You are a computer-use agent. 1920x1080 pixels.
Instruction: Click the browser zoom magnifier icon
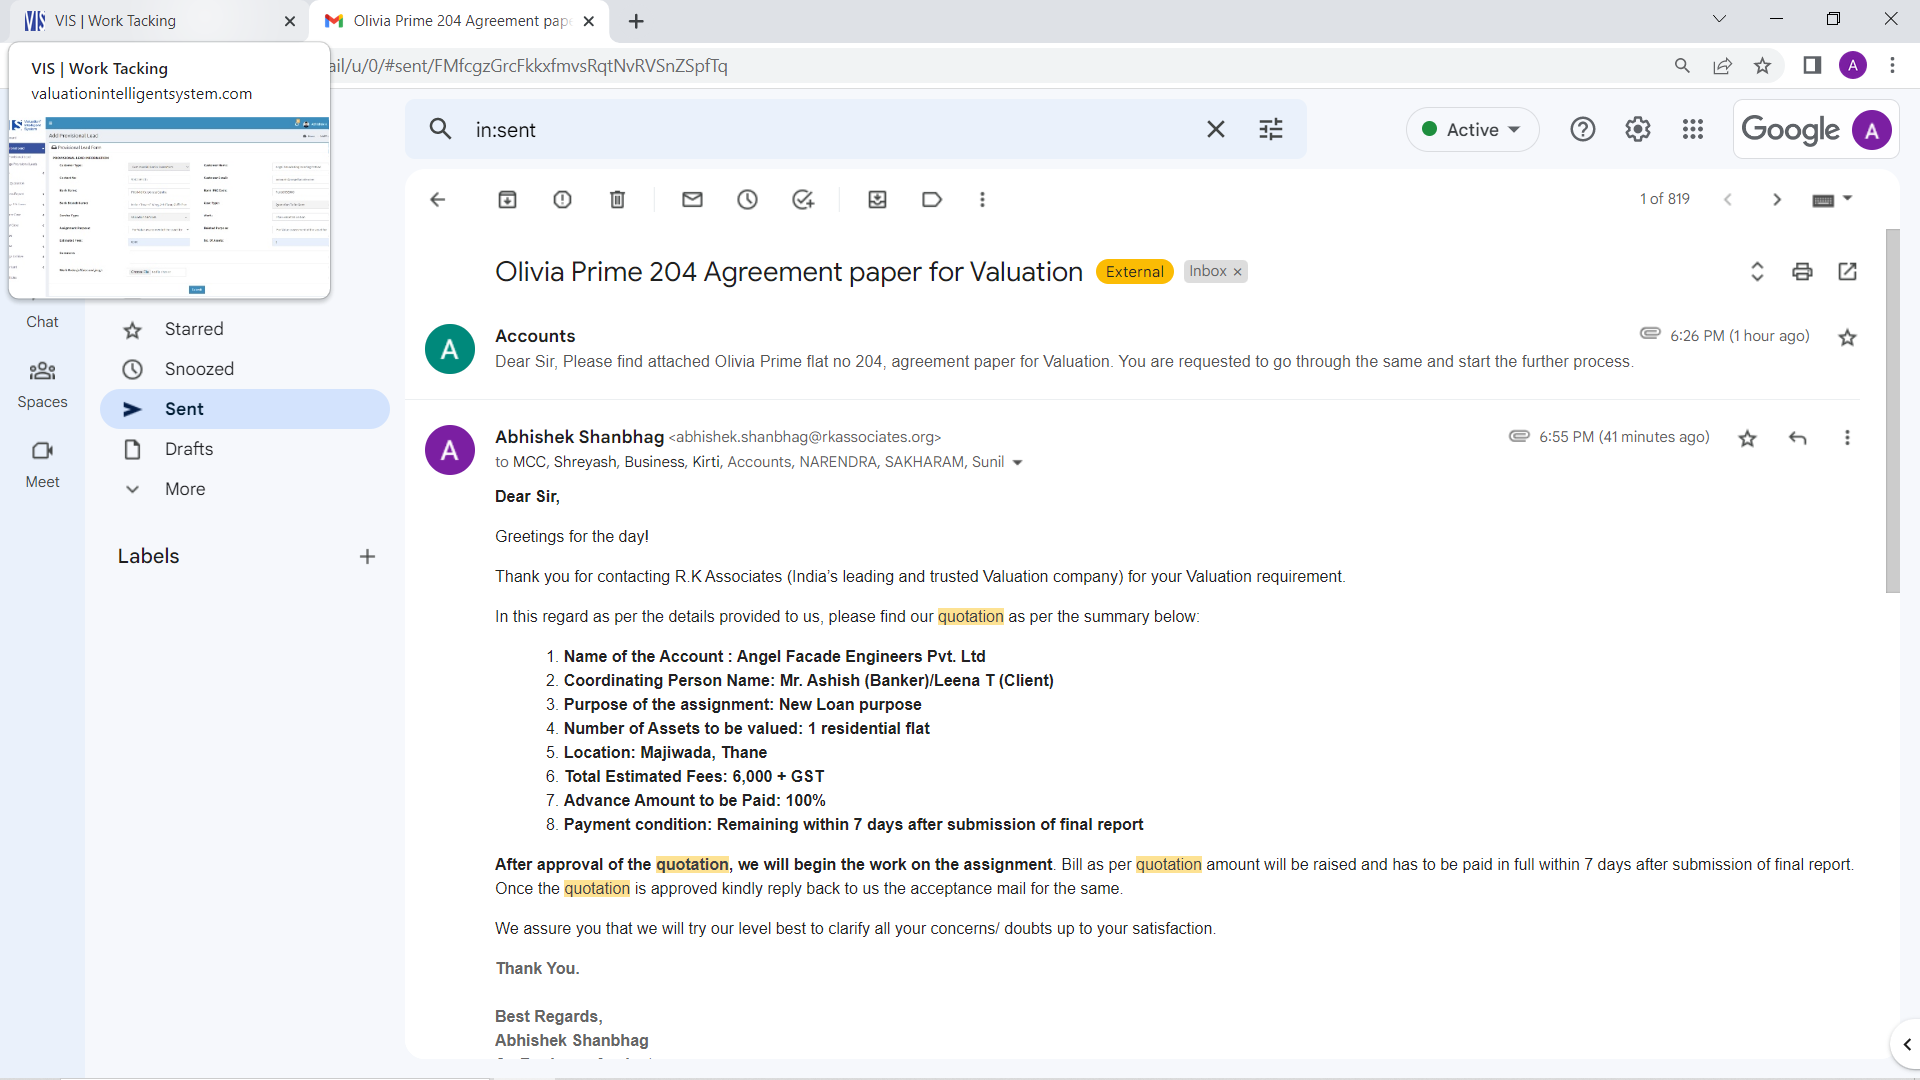(1682, 66)
